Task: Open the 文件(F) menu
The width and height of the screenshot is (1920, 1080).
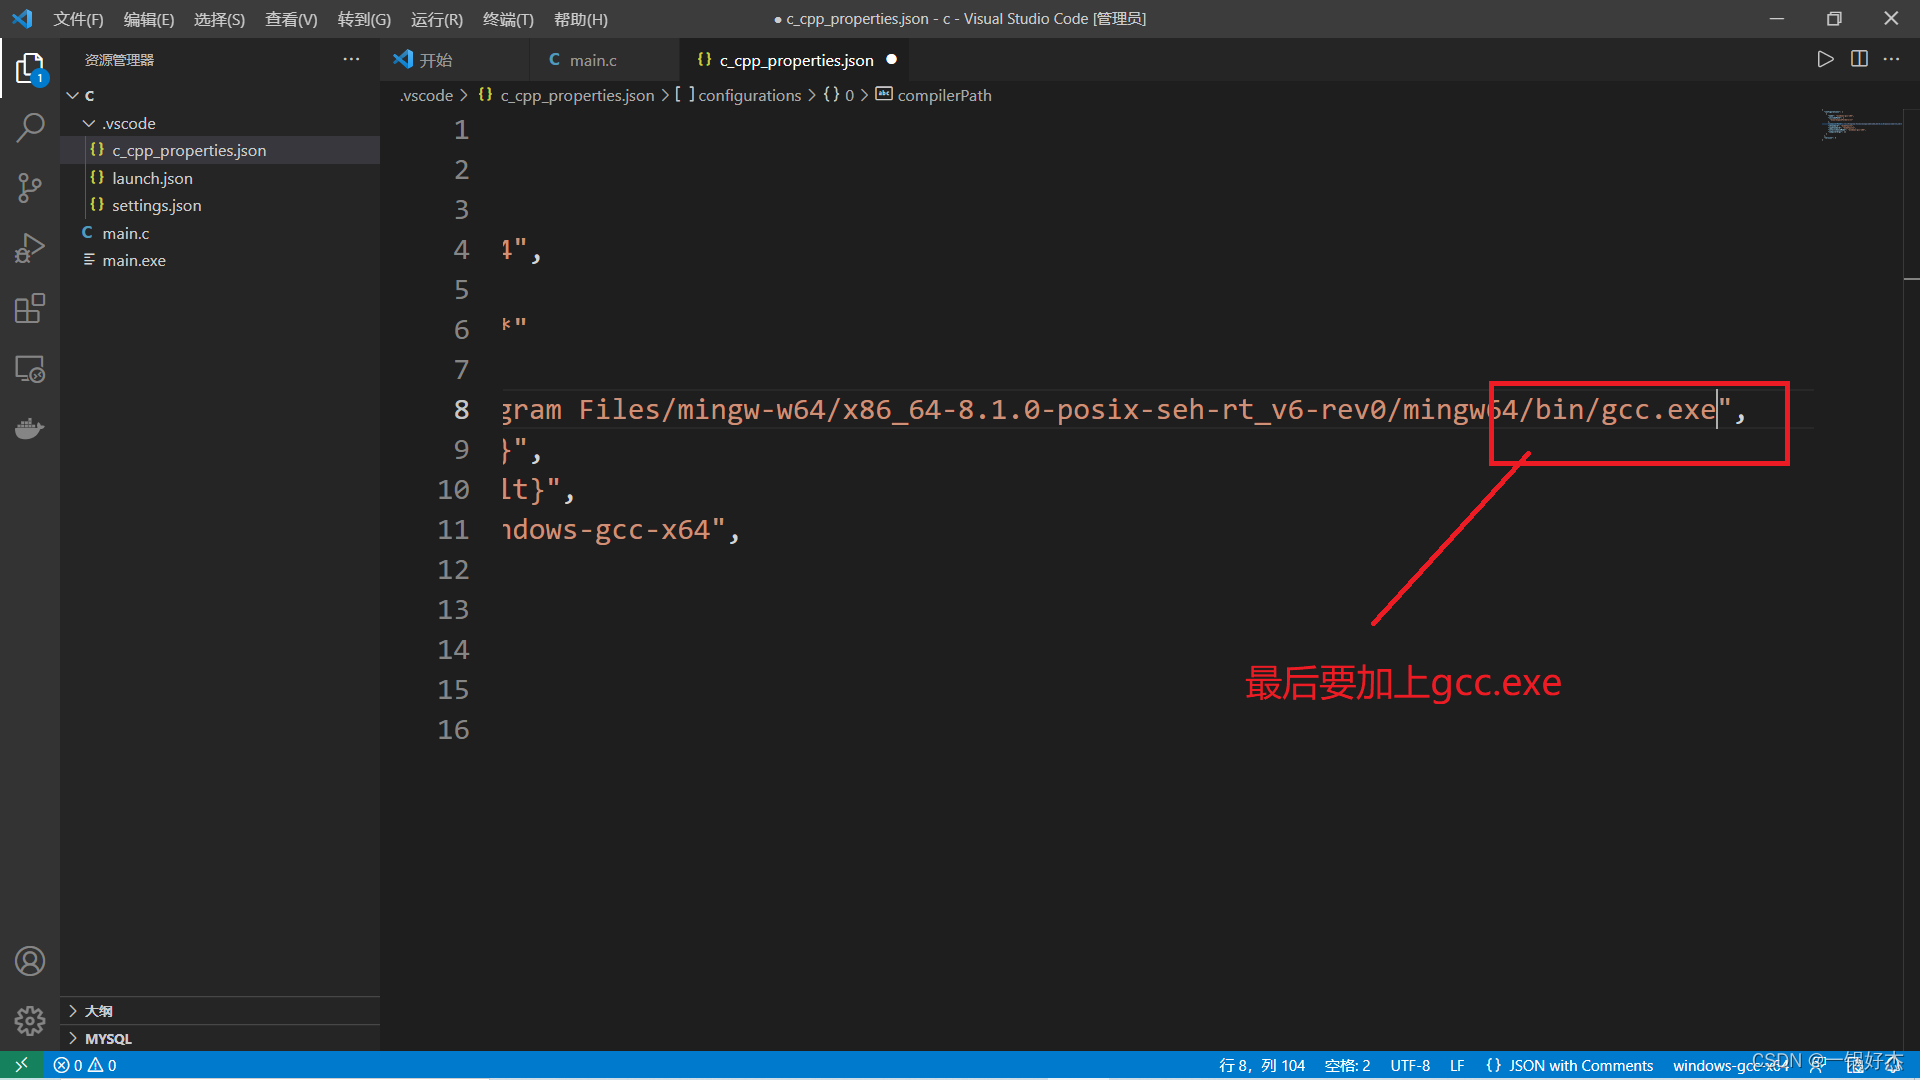Action: [x=78, y=19]
